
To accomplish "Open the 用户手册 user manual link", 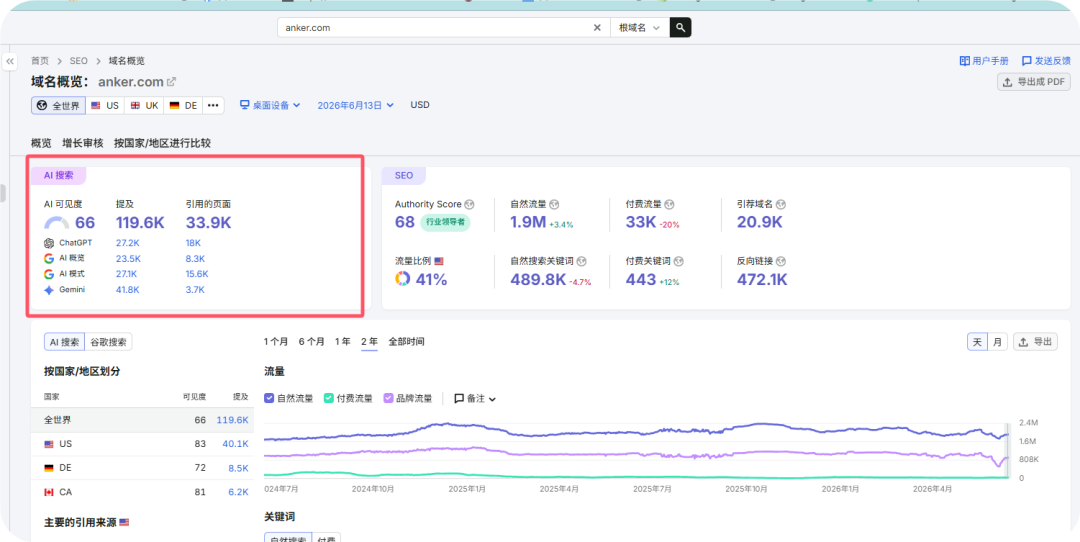I will (984, 61).
